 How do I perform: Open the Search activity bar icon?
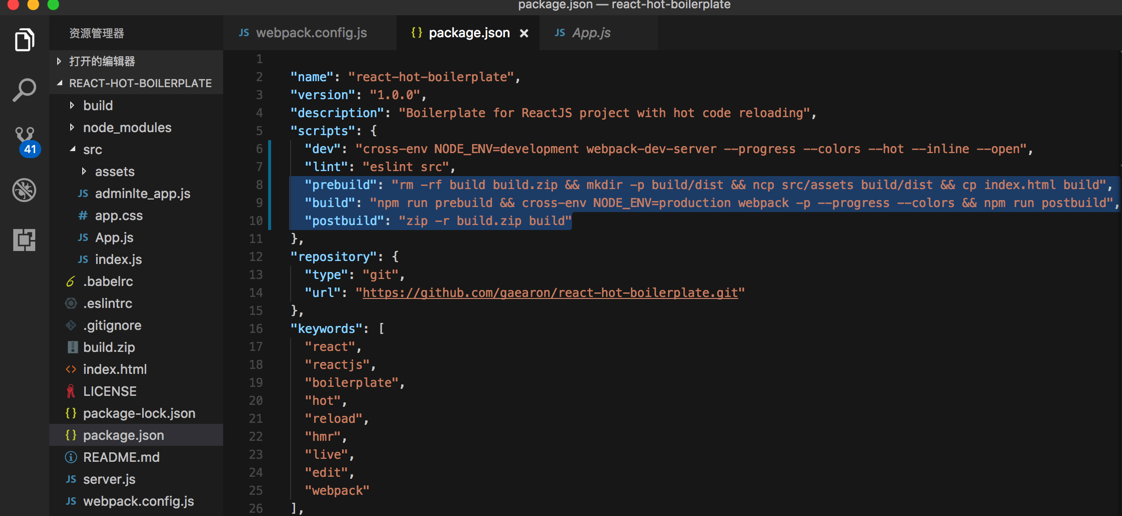pos(24,90)
